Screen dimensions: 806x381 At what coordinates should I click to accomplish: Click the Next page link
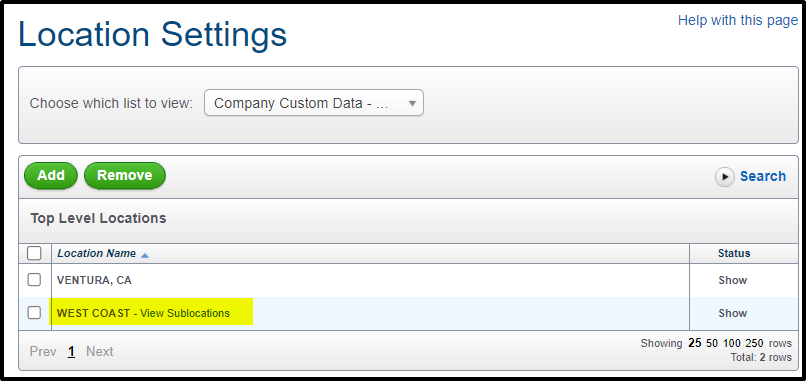(100, 352)
